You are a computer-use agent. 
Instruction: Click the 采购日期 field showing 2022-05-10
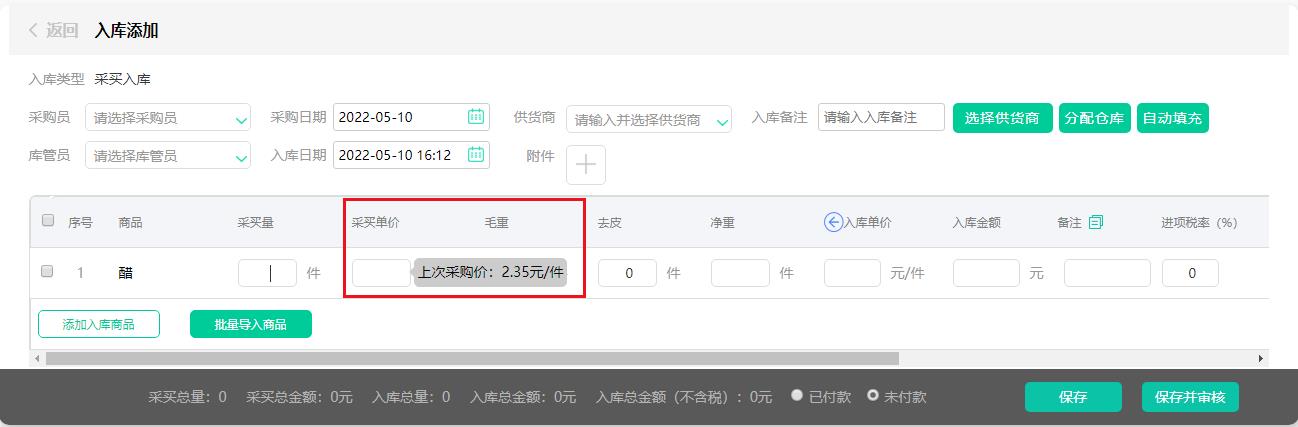point(411,117)
